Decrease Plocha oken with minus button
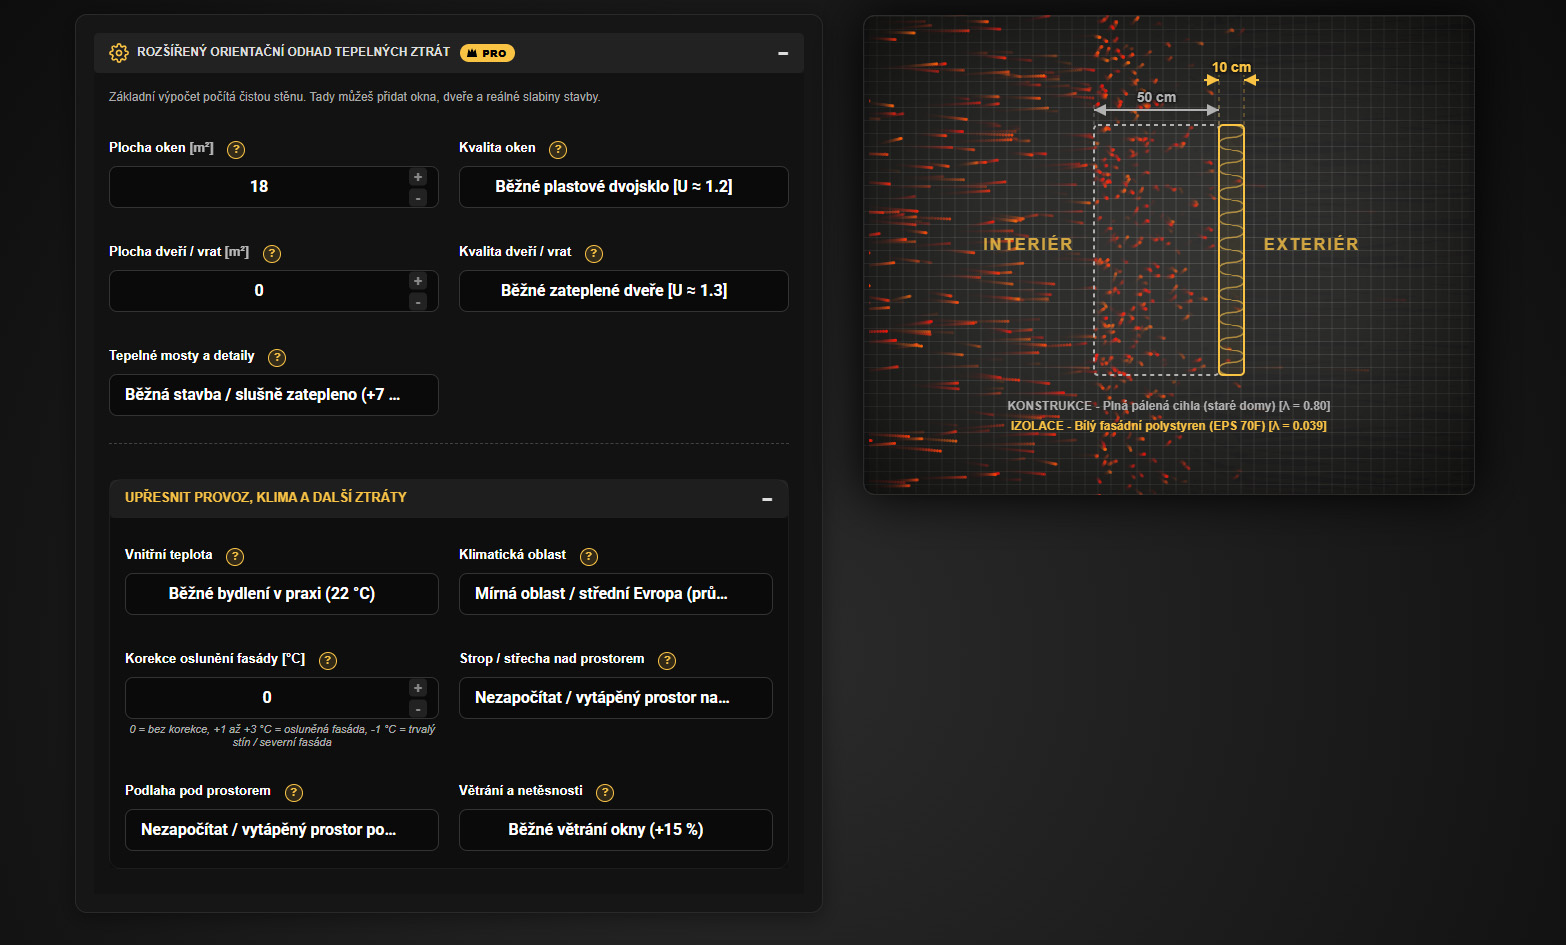The height and width of the screenshot is (945, 1566). [x=418, y=198]
